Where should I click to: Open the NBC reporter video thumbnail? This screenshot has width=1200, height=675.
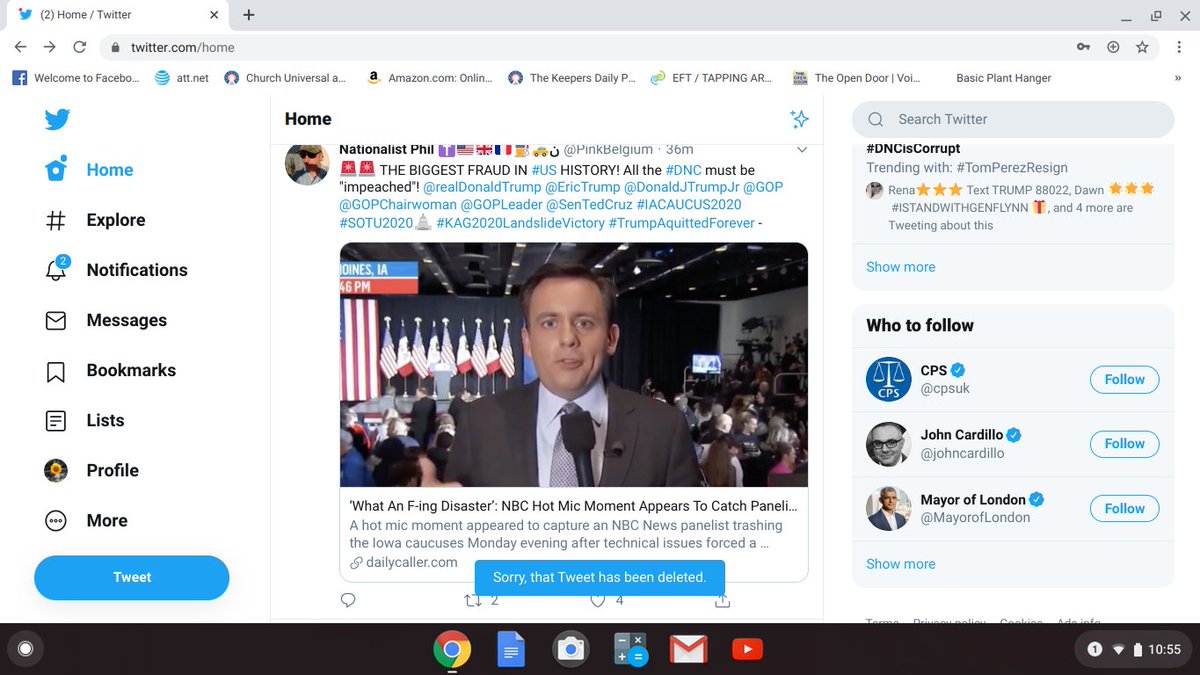[573, 365]
